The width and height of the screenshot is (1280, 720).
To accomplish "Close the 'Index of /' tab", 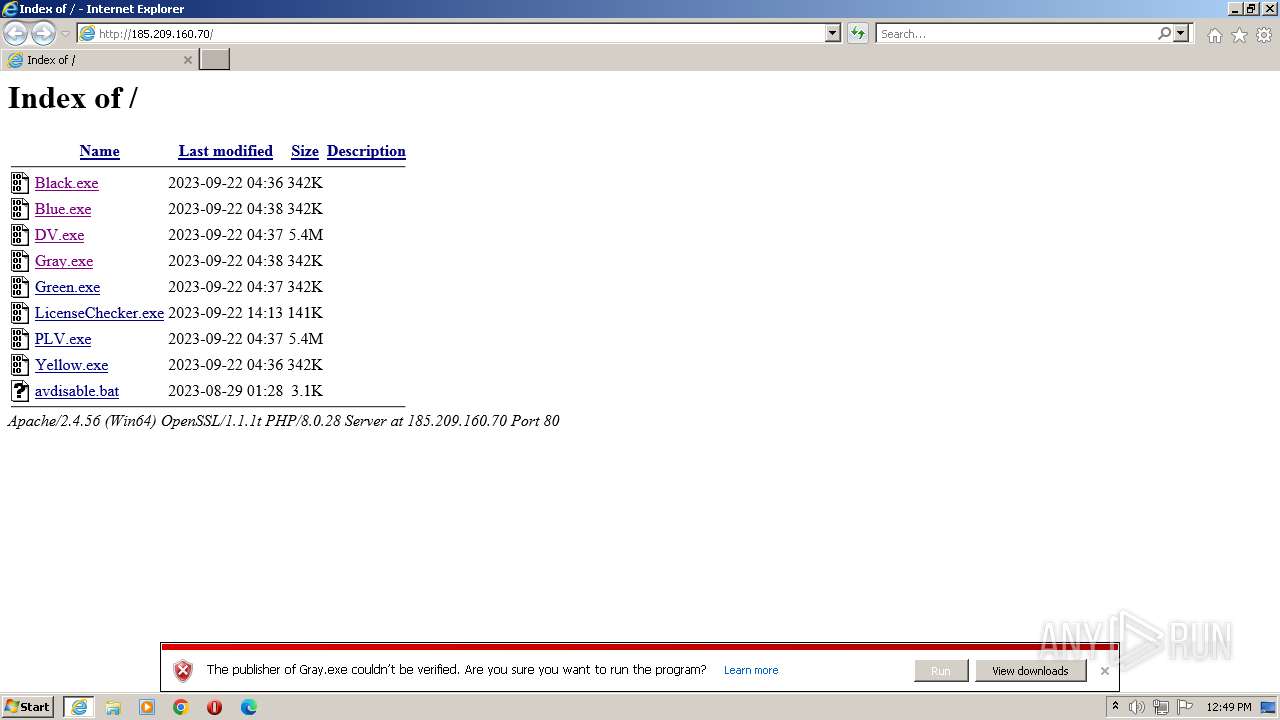I will coord(187,60).
